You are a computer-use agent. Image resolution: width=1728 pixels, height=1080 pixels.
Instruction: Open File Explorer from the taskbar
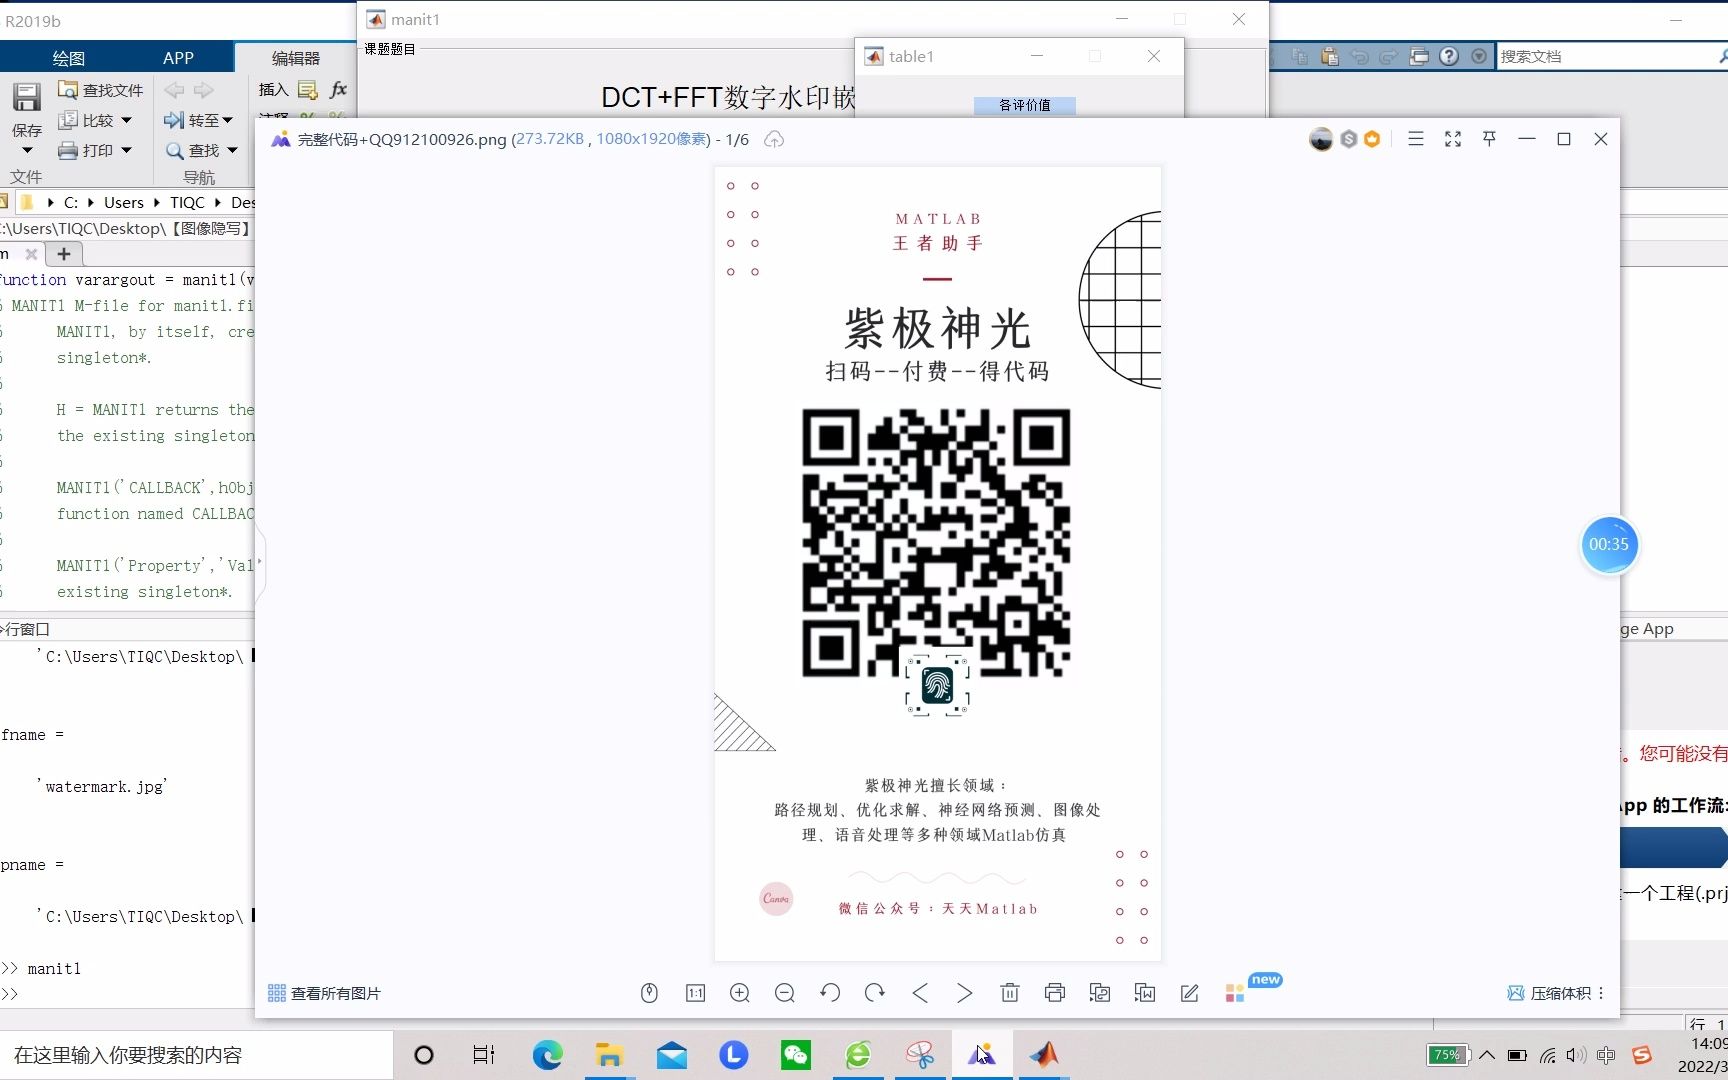click(x=609, y=1055)
